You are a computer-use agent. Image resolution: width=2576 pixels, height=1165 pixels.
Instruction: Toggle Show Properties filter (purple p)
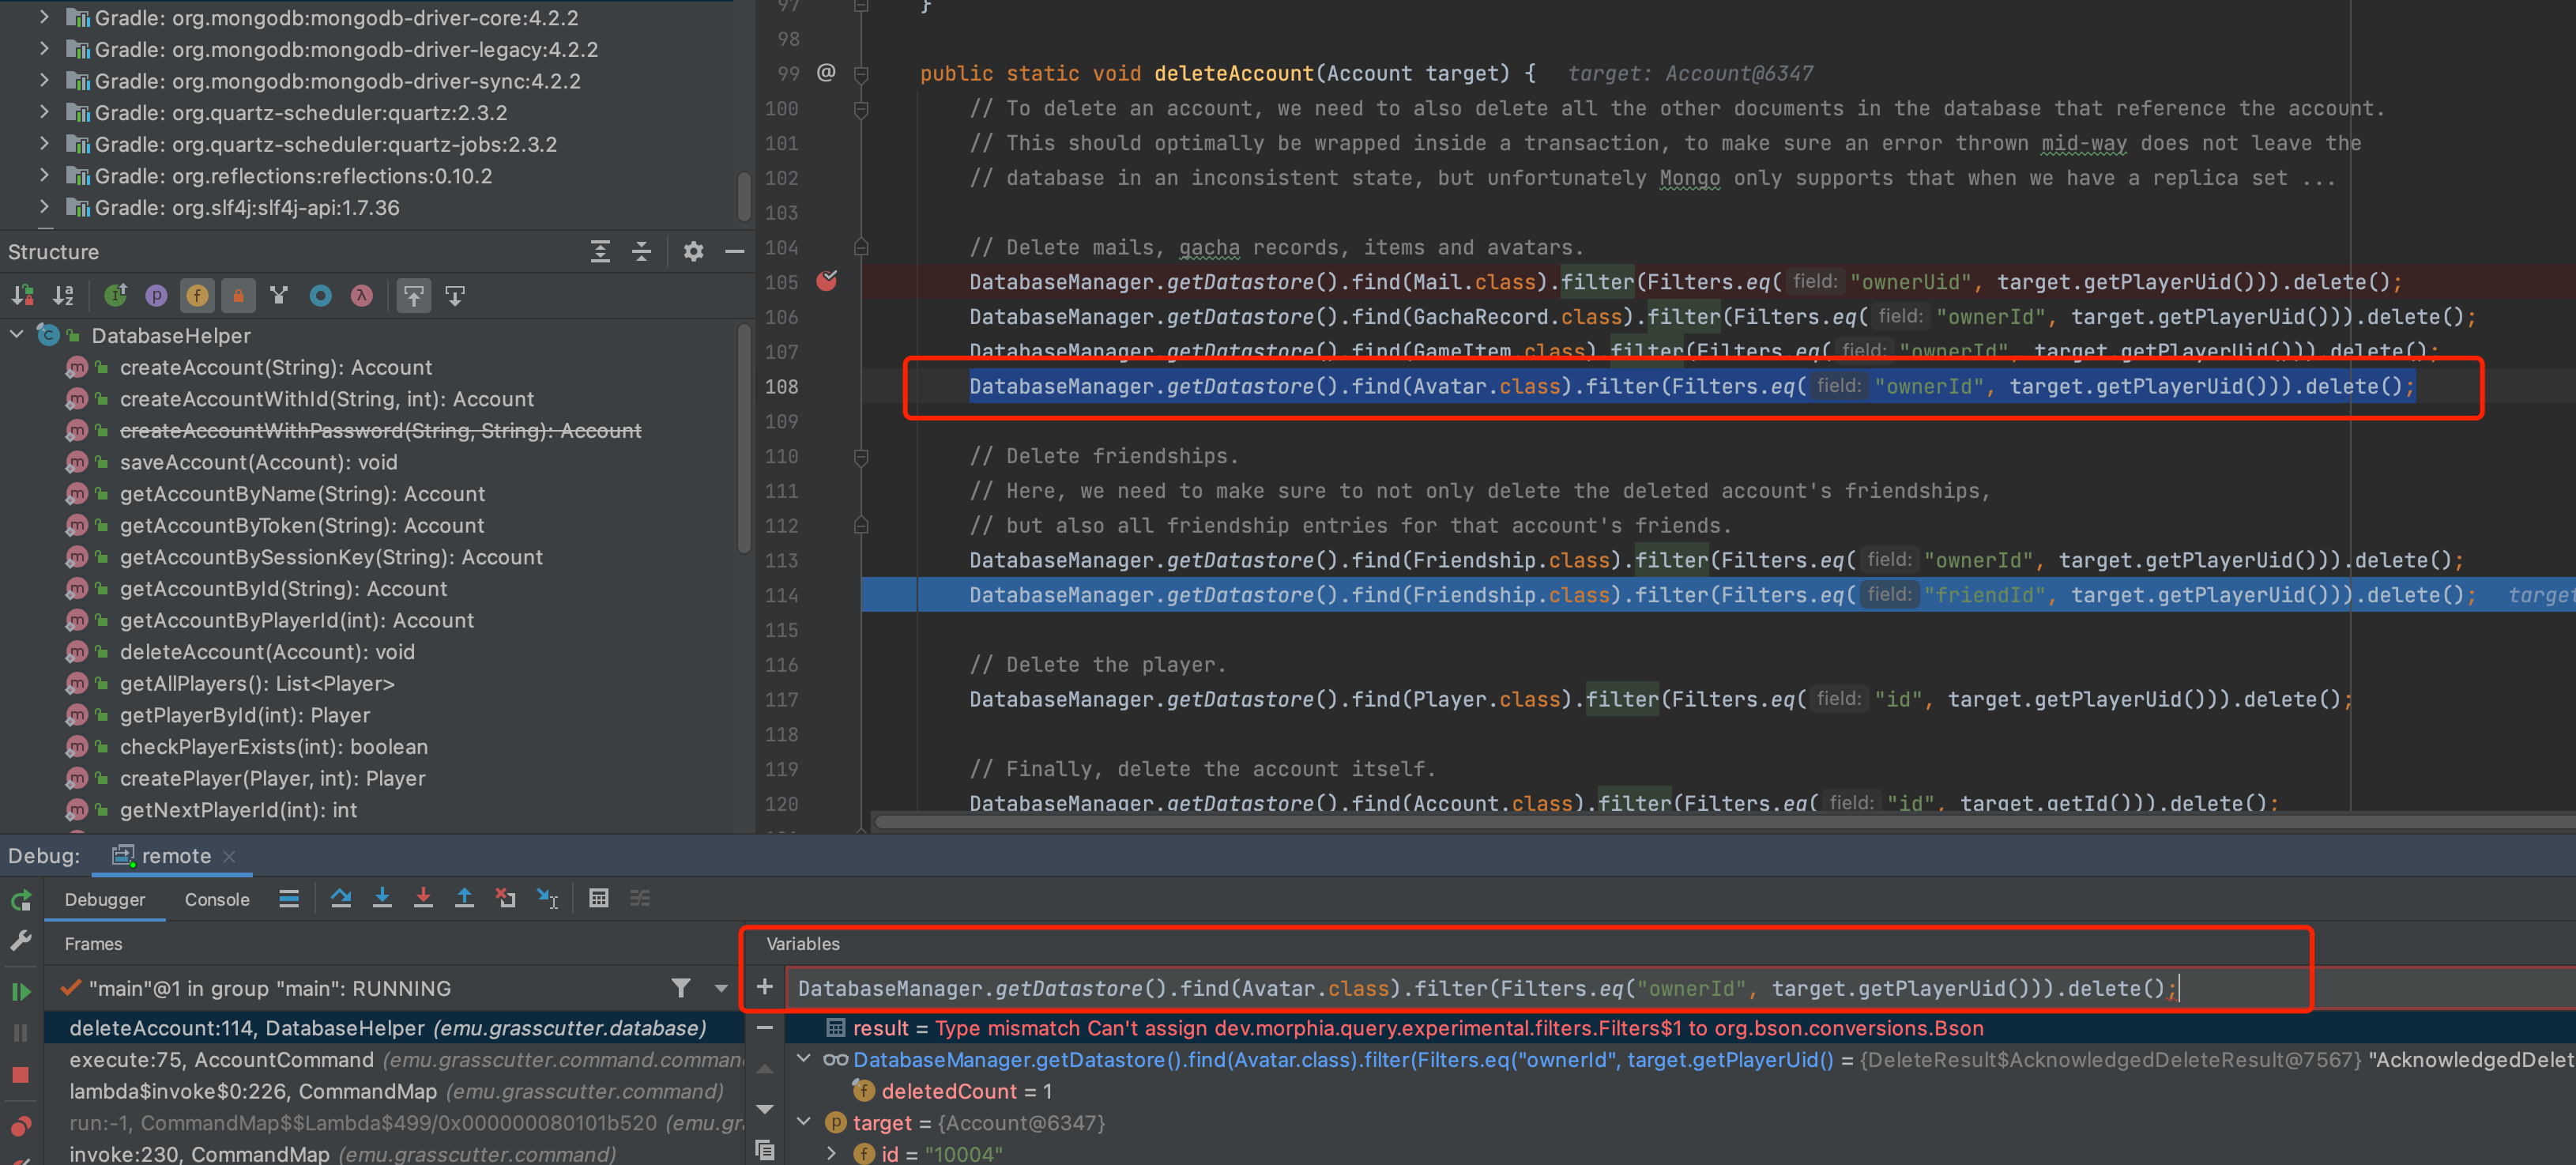pos(156,295)
